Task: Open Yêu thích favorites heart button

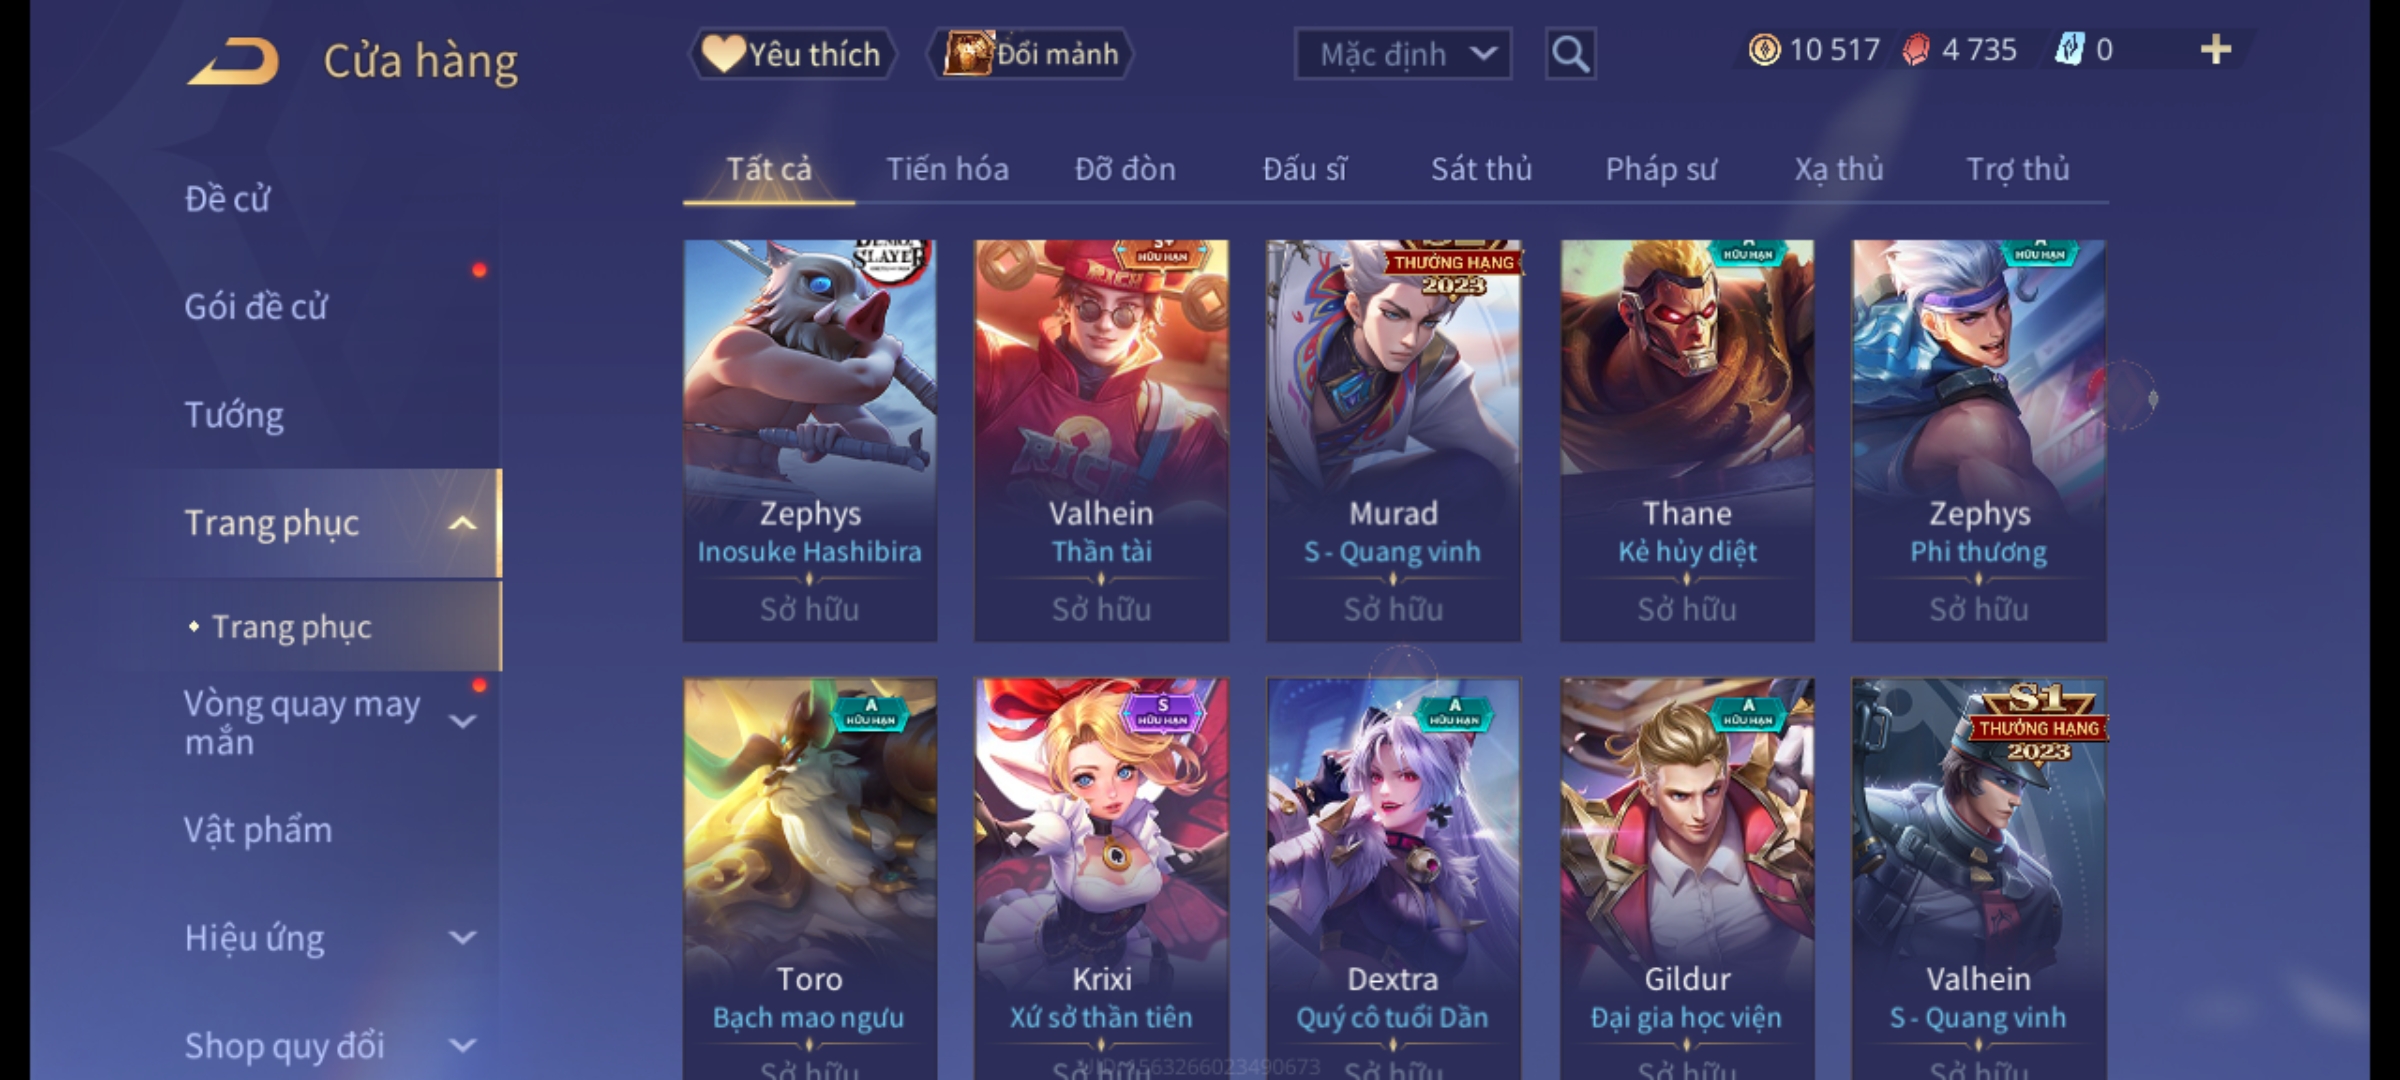Action: pyautogui.click(x=792, y=54)
